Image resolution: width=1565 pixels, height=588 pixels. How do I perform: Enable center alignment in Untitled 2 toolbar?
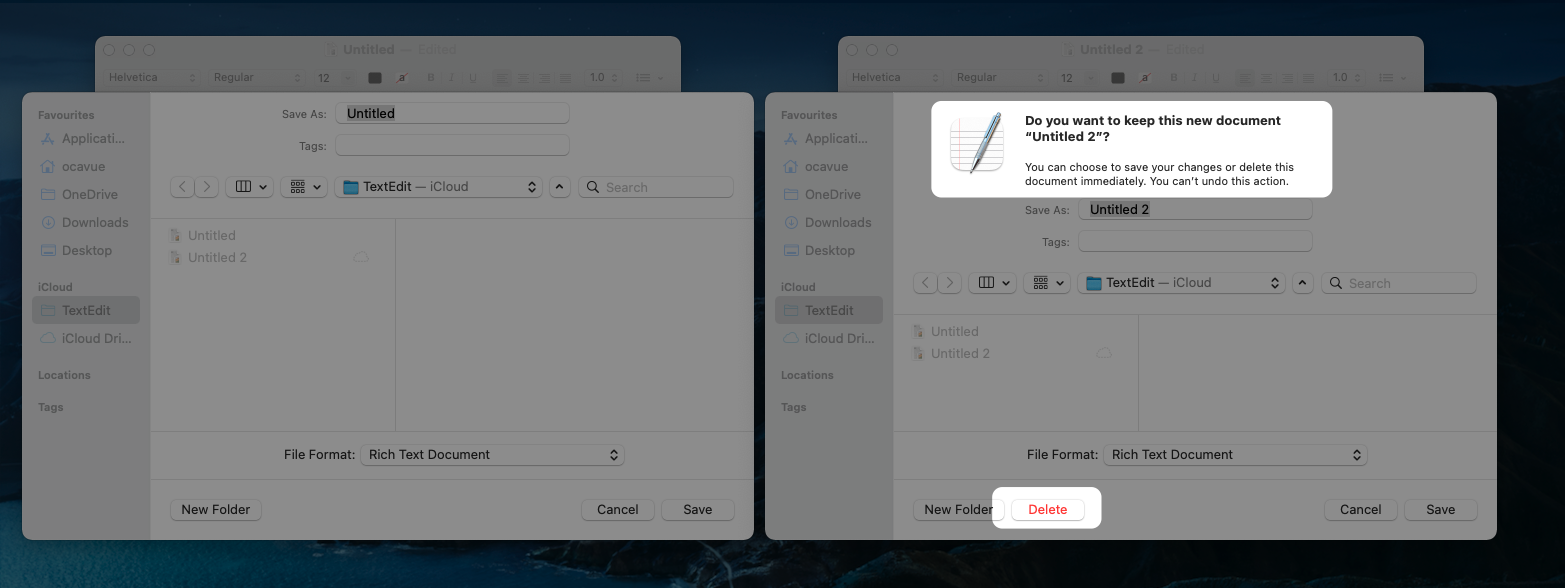tap(1266, 77)
